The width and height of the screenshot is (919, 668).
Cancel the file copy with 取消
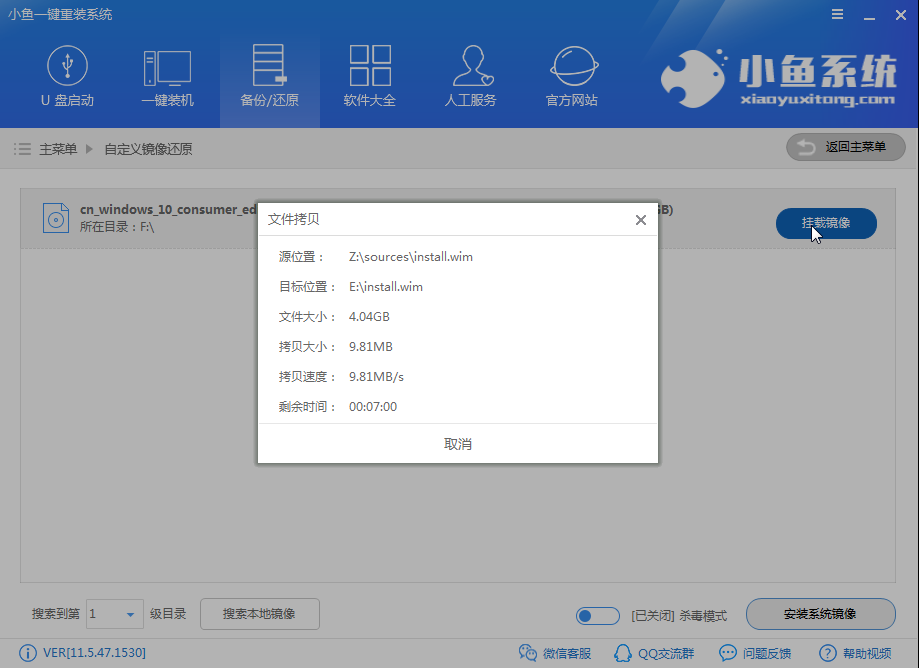coord(457,443)
